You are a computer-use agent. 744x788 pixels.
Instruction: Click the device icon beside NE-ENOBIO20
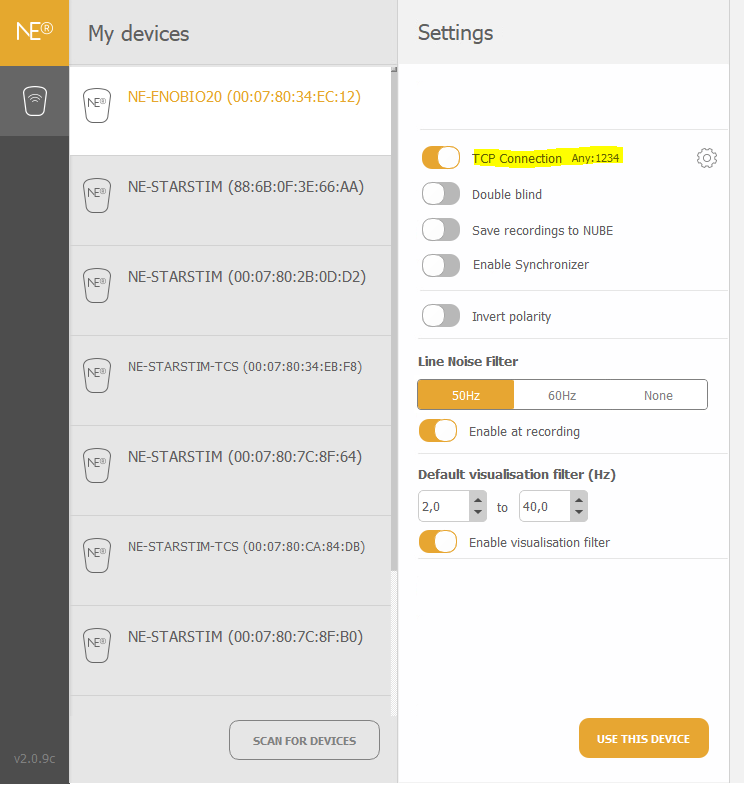(97, 106)
